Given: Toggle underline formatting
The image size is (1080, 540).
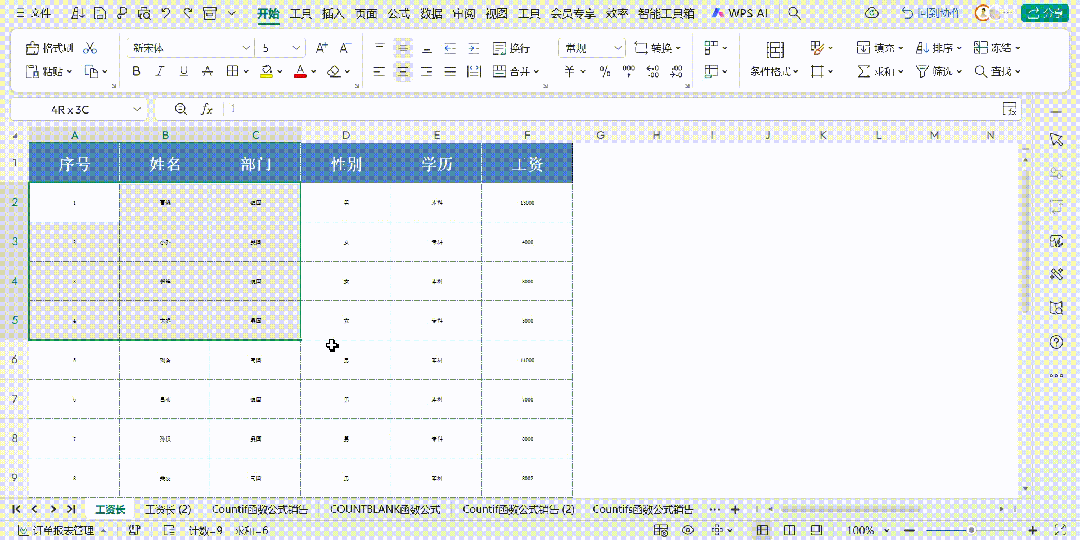Looking at the screenshot, I should pos(183,71).
